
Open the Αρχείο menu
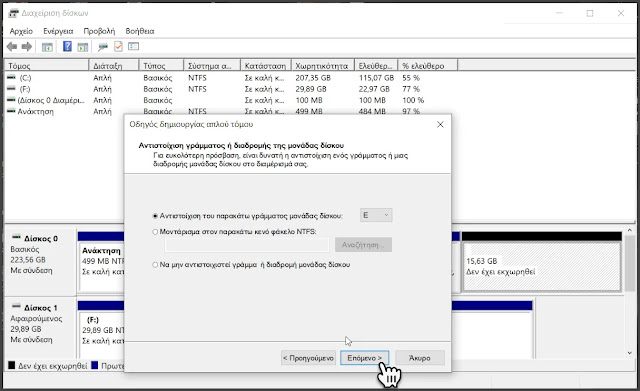coord(21,31)
